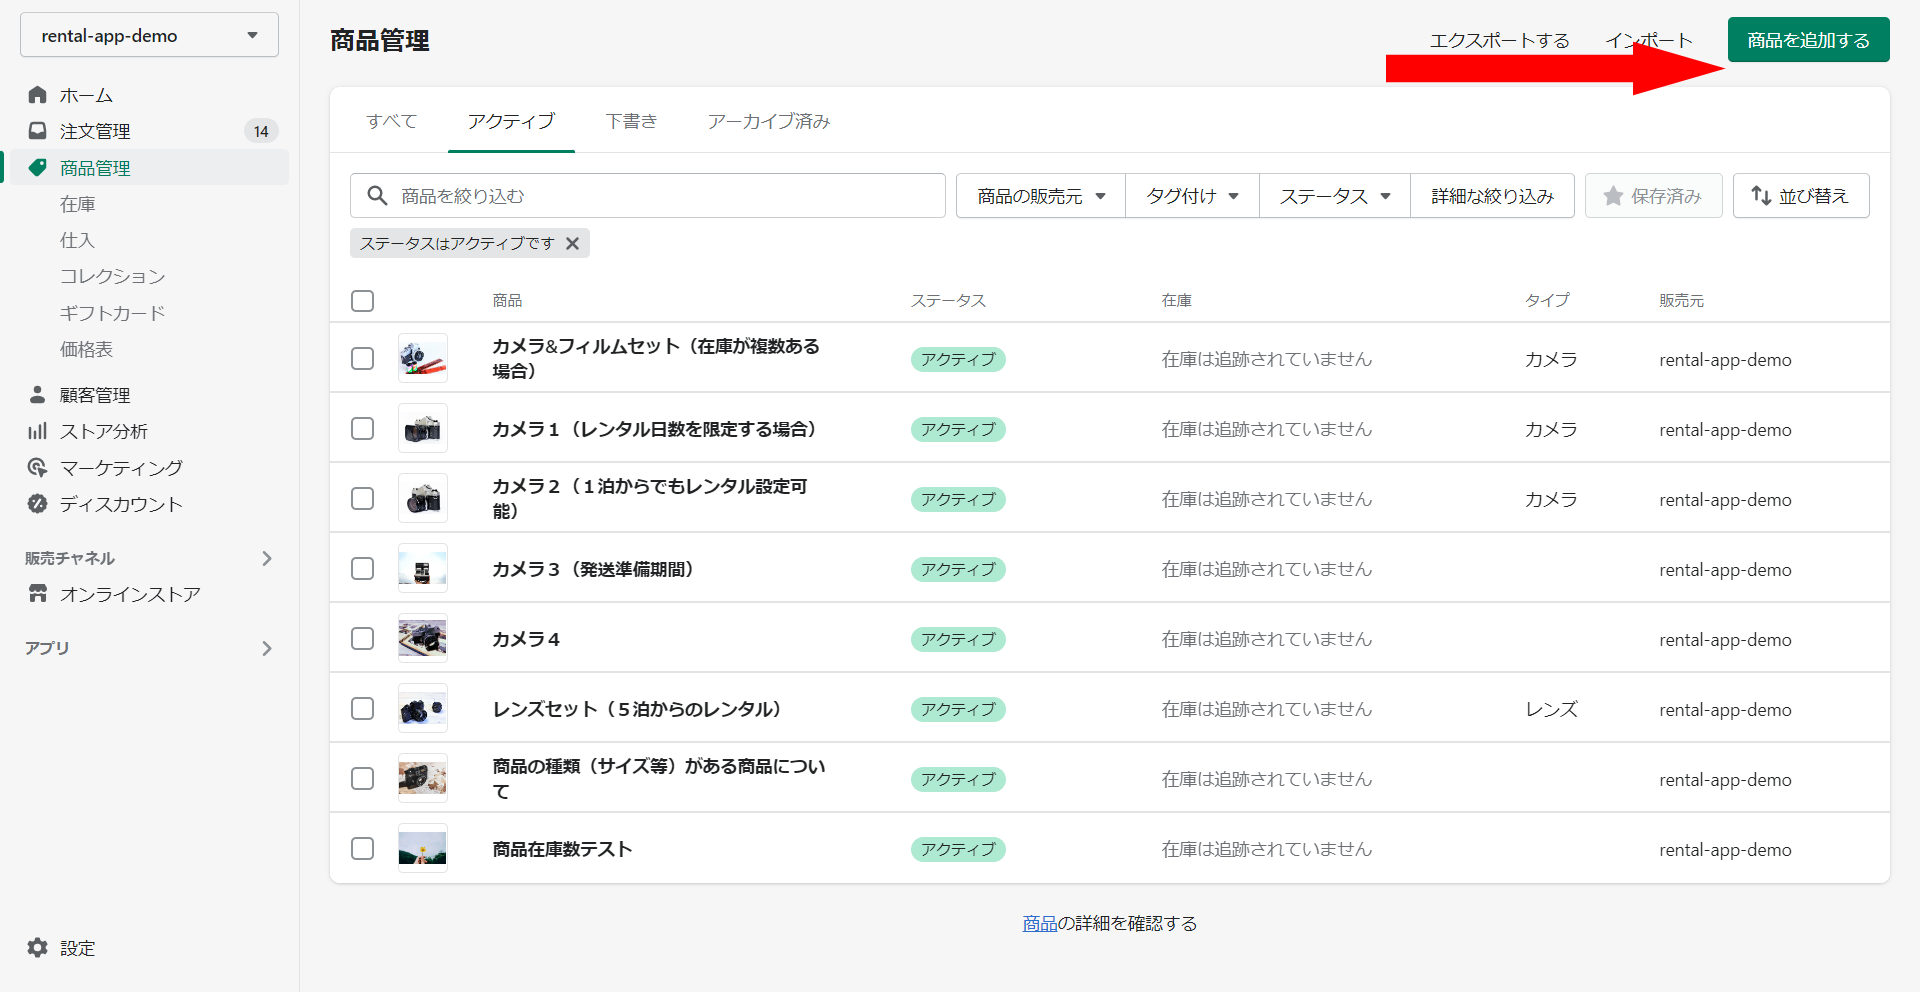The height and width of the screenshot is (992, 1920).
Task: Open ディスカウント discount badge icon
Action: (38, 504)
